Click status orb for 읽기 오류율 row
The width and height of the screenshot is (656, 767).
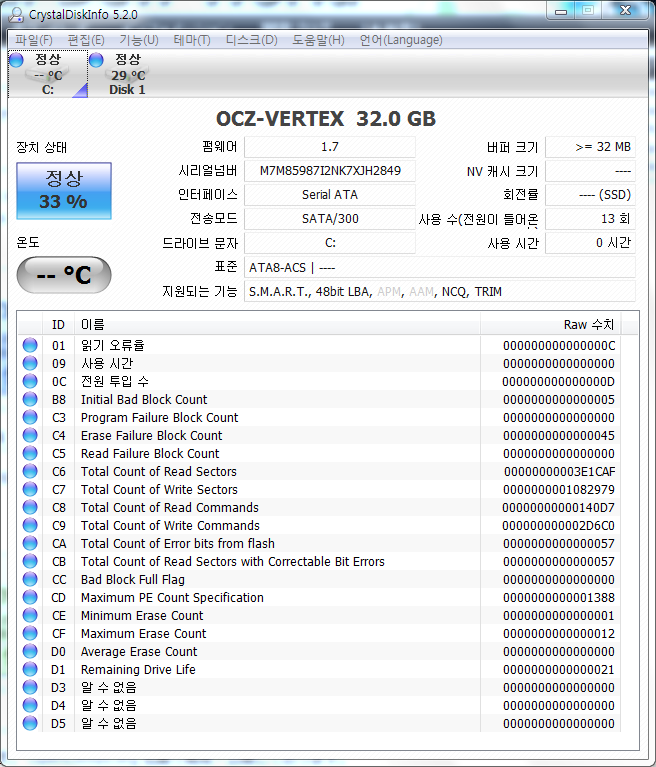tap(30, 345)
